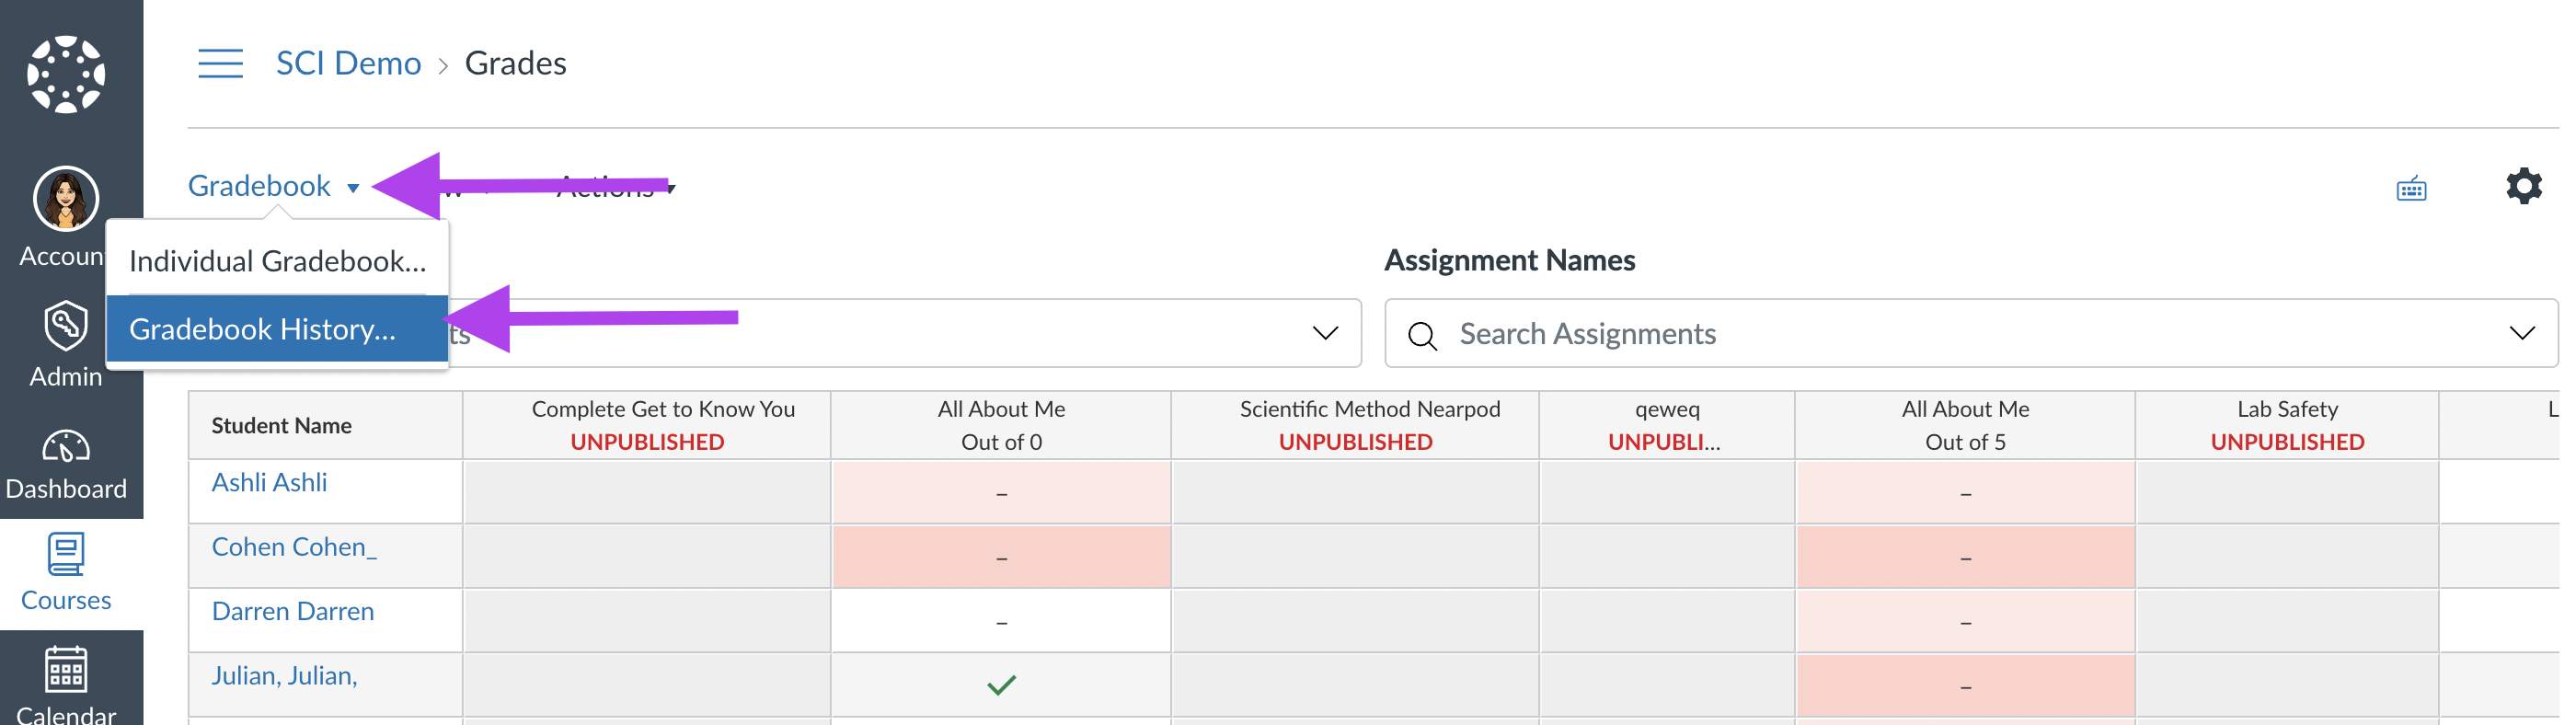
Task: Click the Assignment Names label
Action: 1509,261
